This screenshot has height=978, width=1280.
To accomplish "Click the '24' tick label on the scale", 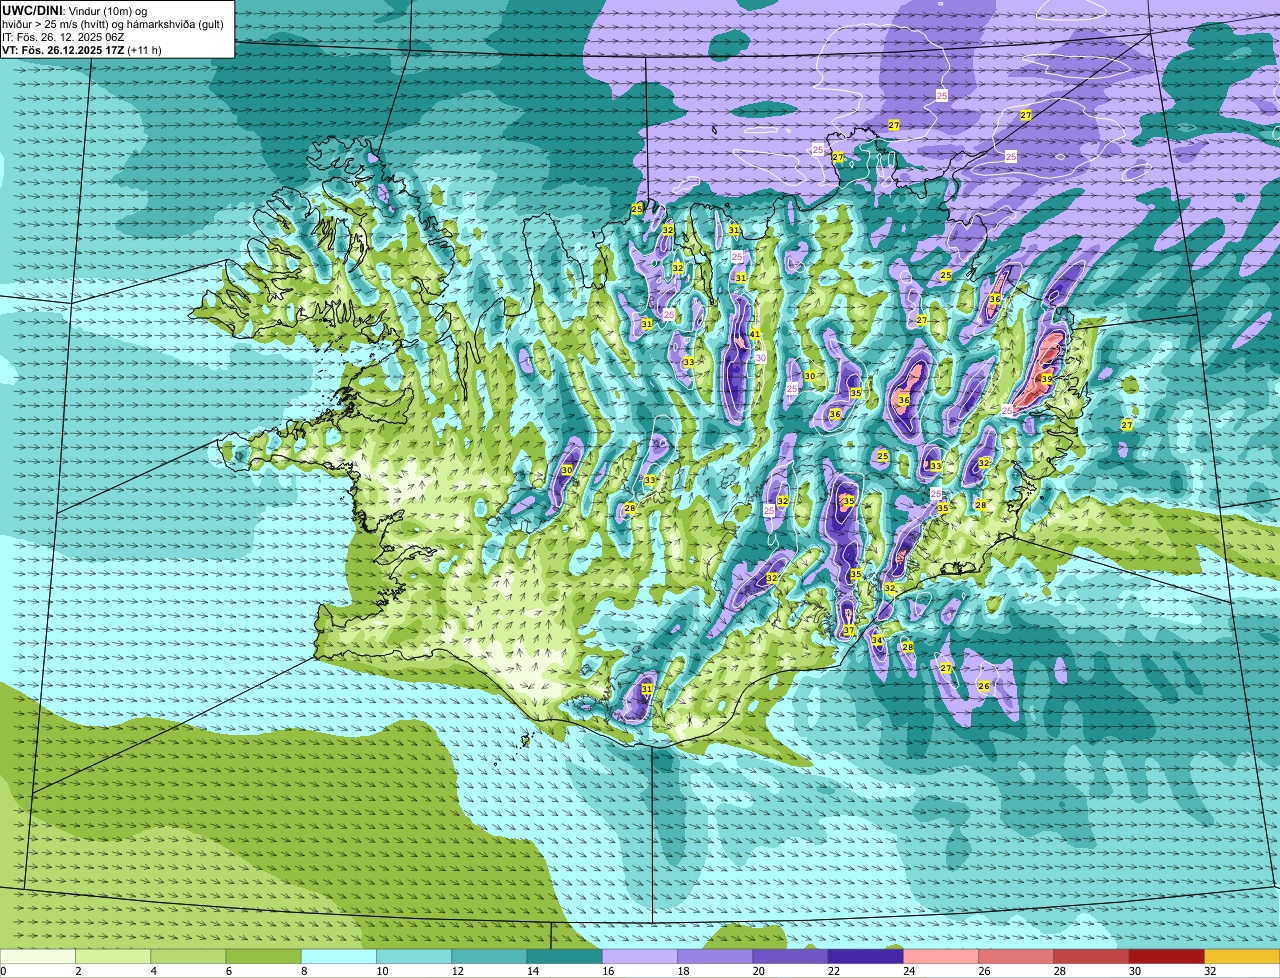I will pyautogui.click(x=909, y=971).
